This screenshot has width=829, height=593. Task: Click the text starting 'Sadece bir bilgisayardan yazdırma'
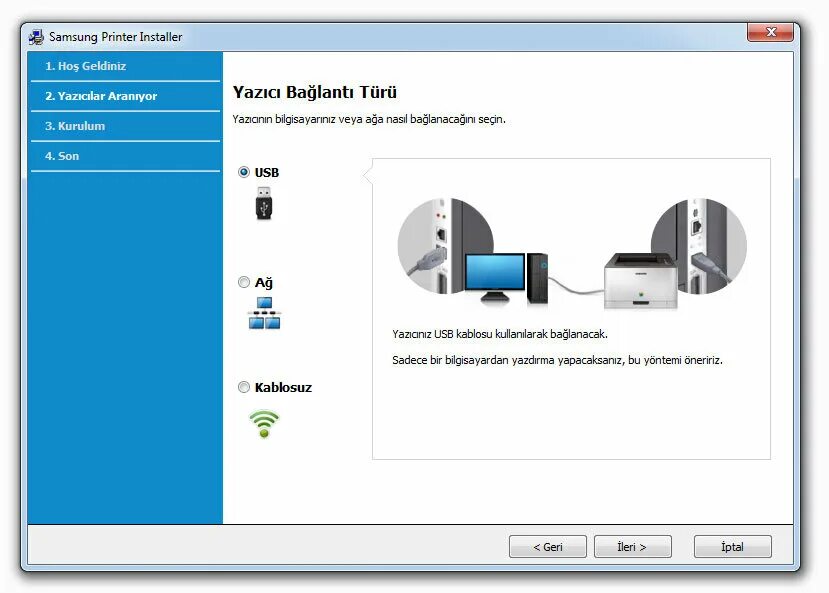(557, 360)
